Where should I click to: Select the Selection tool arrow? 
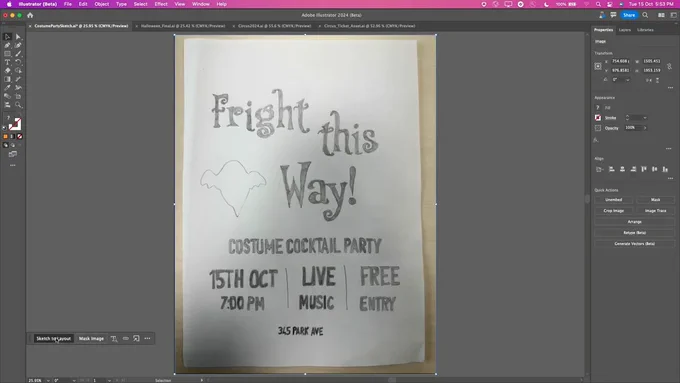(x=7, y=37)
